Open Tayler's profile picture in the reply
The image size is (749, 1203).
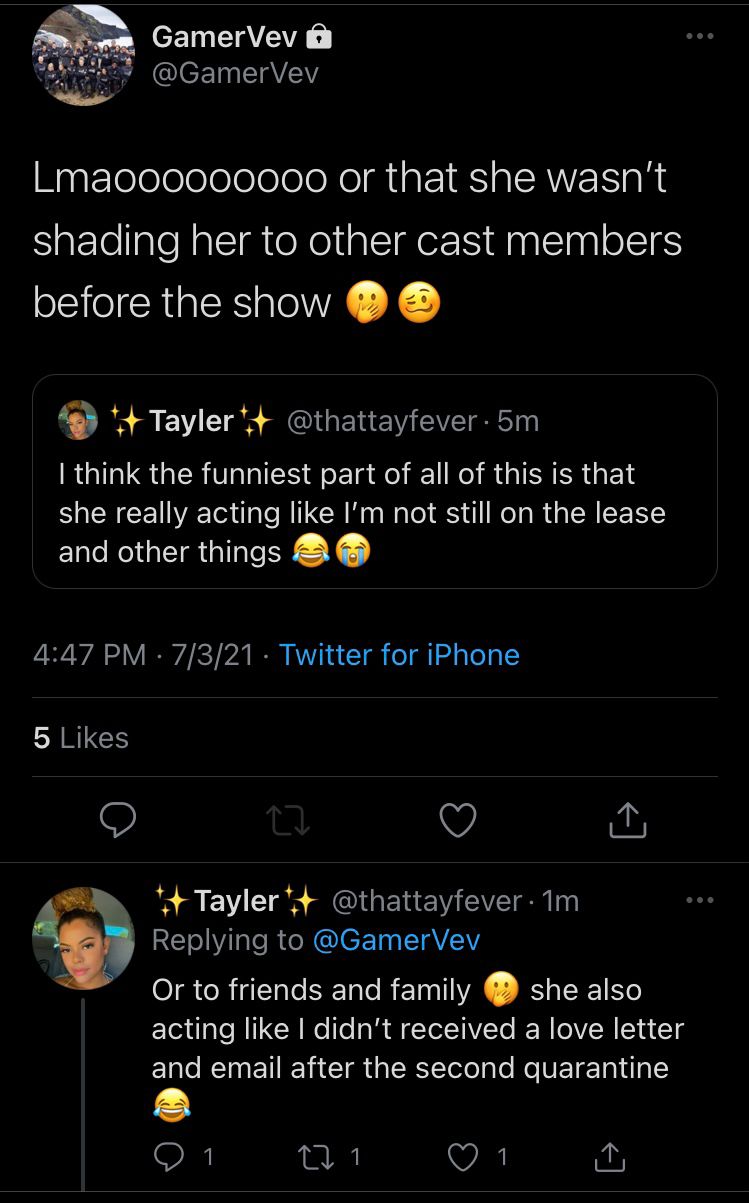coord(83,938)
